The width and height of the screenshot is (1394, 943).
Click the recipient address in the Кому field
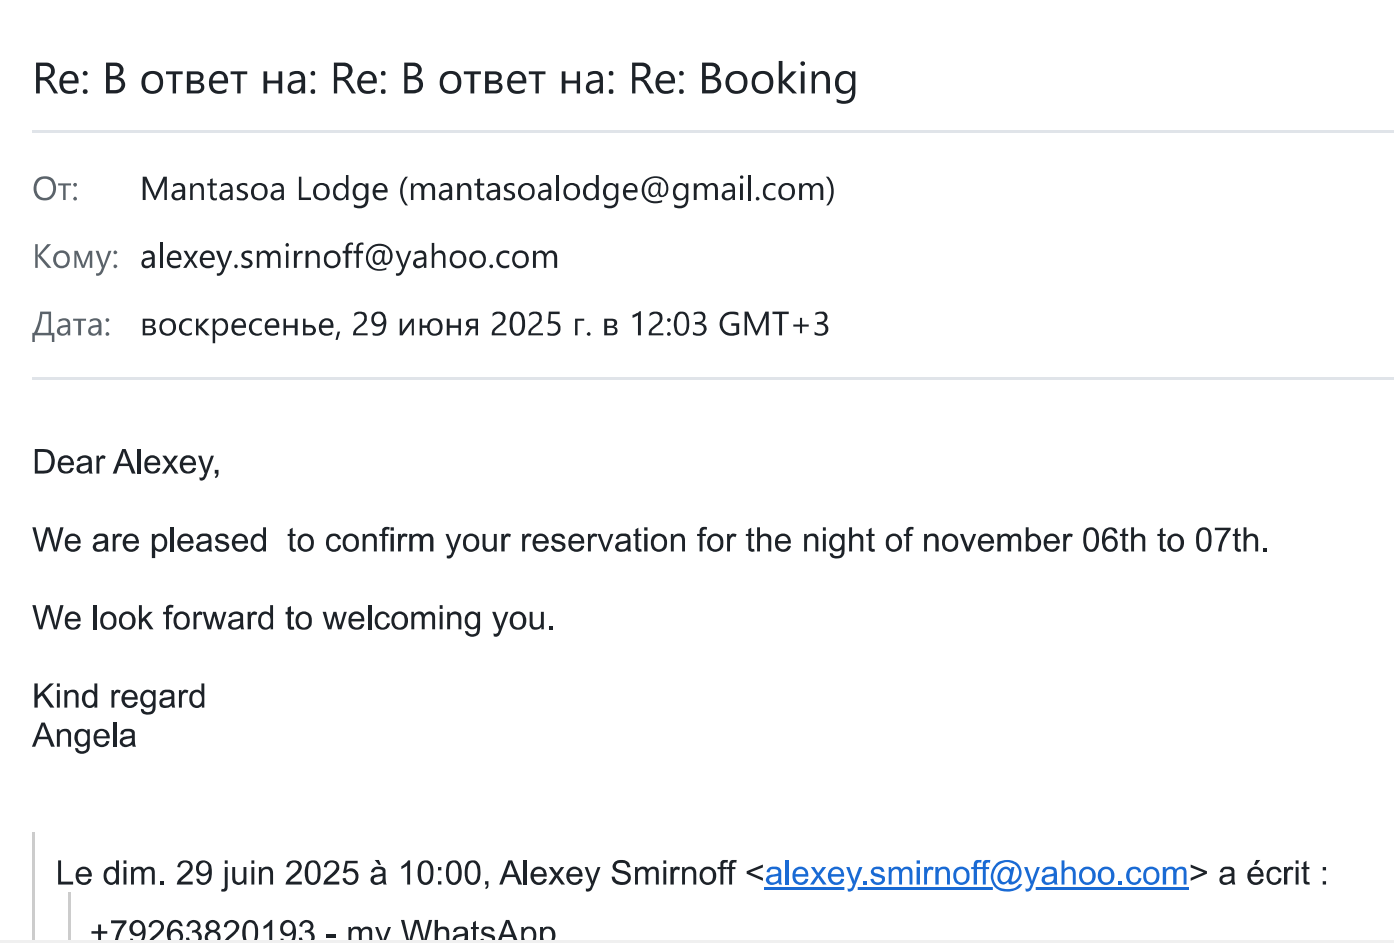[349, 257]
